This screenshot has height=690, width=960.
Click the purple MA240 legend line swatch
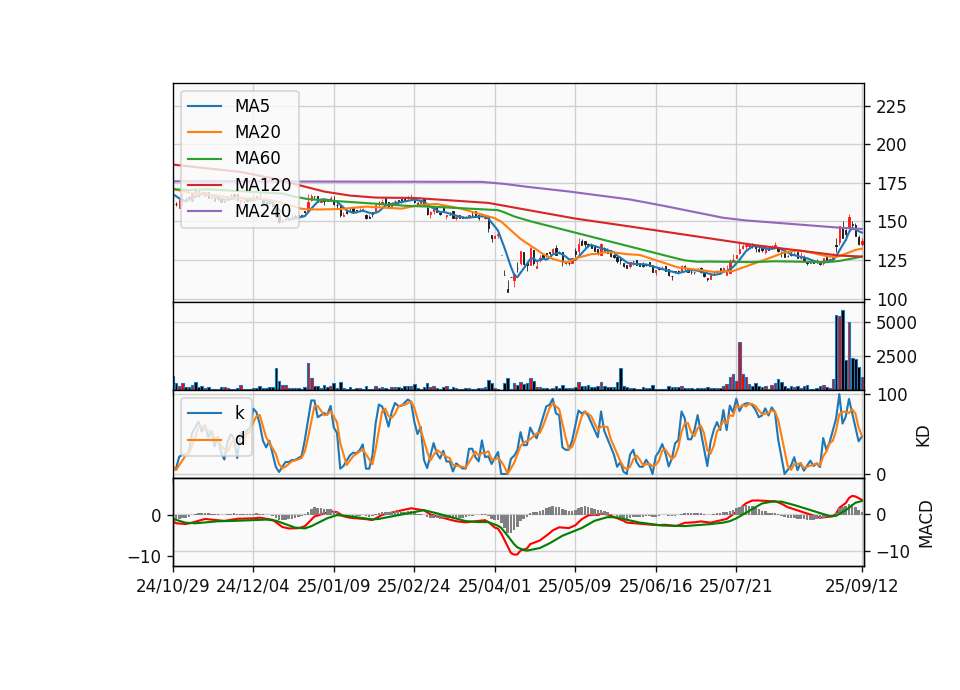pos(204,211)
